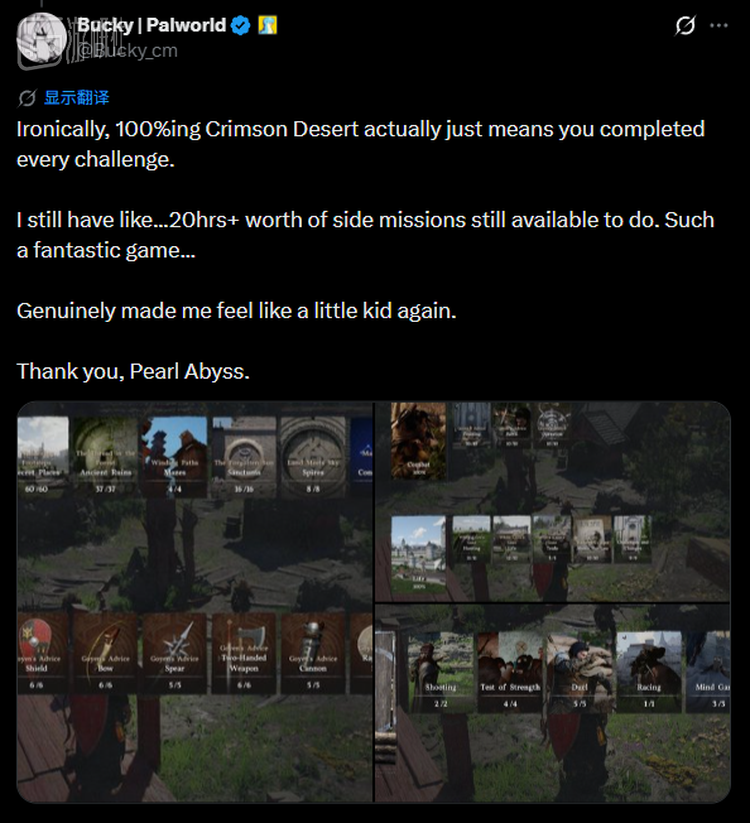
Task: Click the Spear 5/5 advice card
Action: tap(174, 652)
